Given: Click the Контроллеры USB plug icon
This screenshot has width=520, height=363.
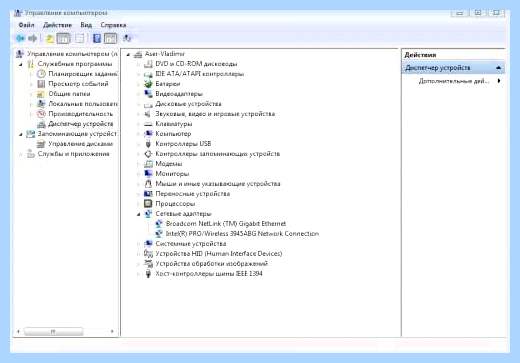Looking at the screenshot, I should (x=148, y=144).
